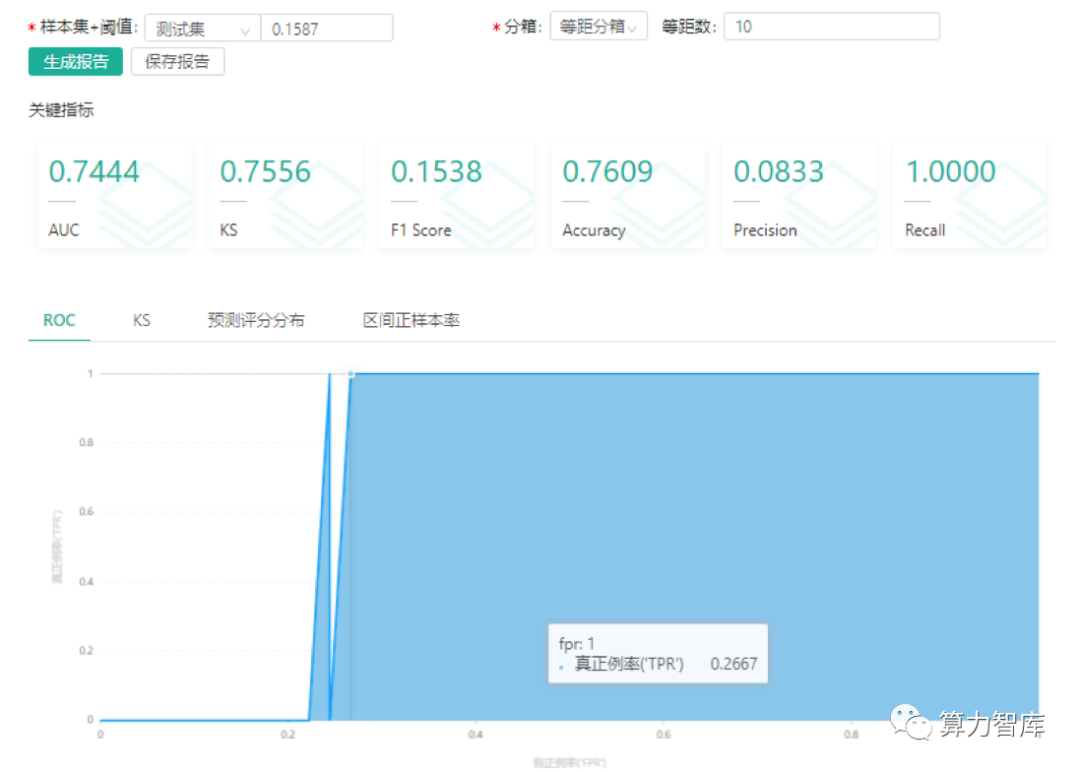Click the 等距数 input showing 10
The image size is (1080, 772).
point(831,26)
